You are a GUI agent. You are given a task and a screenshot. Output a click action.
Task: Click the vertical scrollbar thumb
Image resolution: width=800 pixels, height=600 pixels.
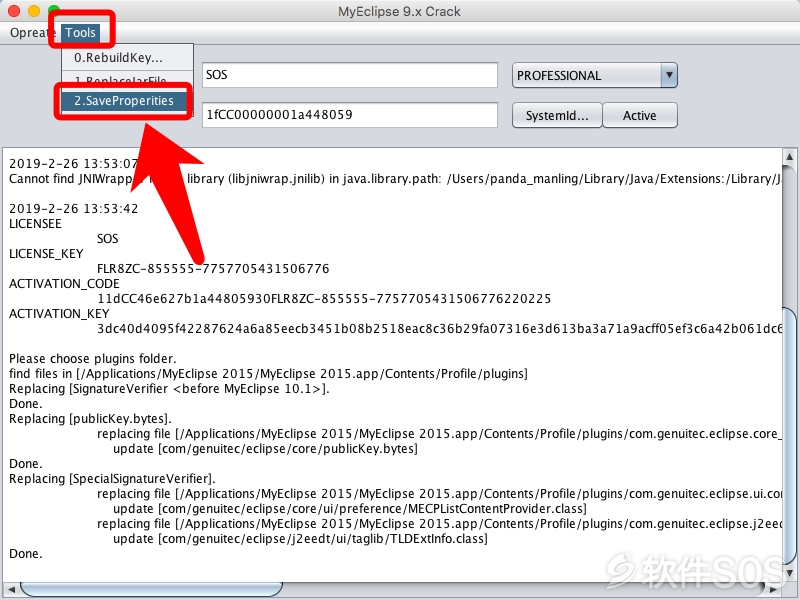(x=789, y=434)
